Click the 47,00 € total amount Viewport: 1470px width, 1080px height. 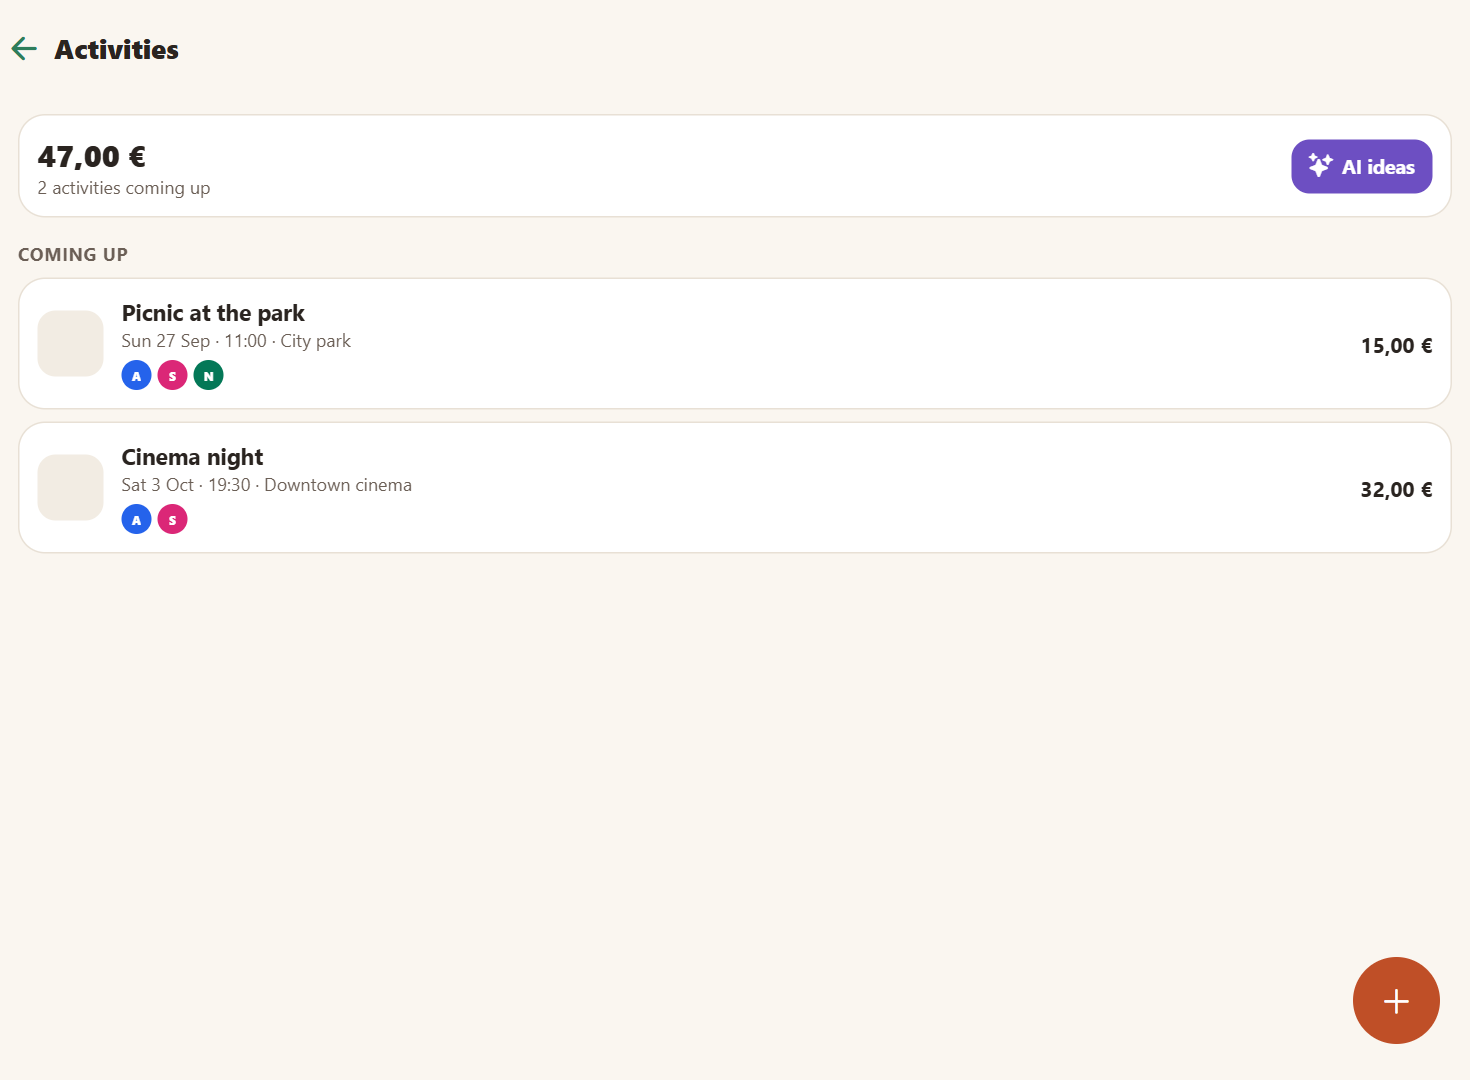point(92,157)
